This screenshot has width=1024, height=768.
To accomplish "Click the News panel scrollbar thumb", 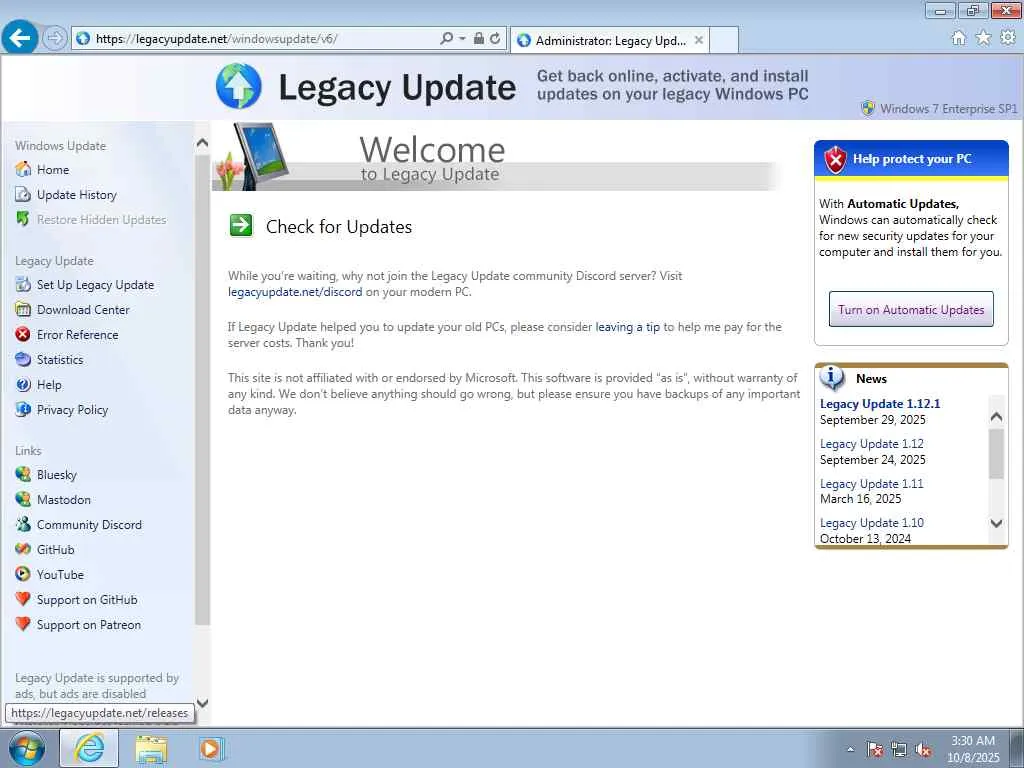I will tap(996, 454).
